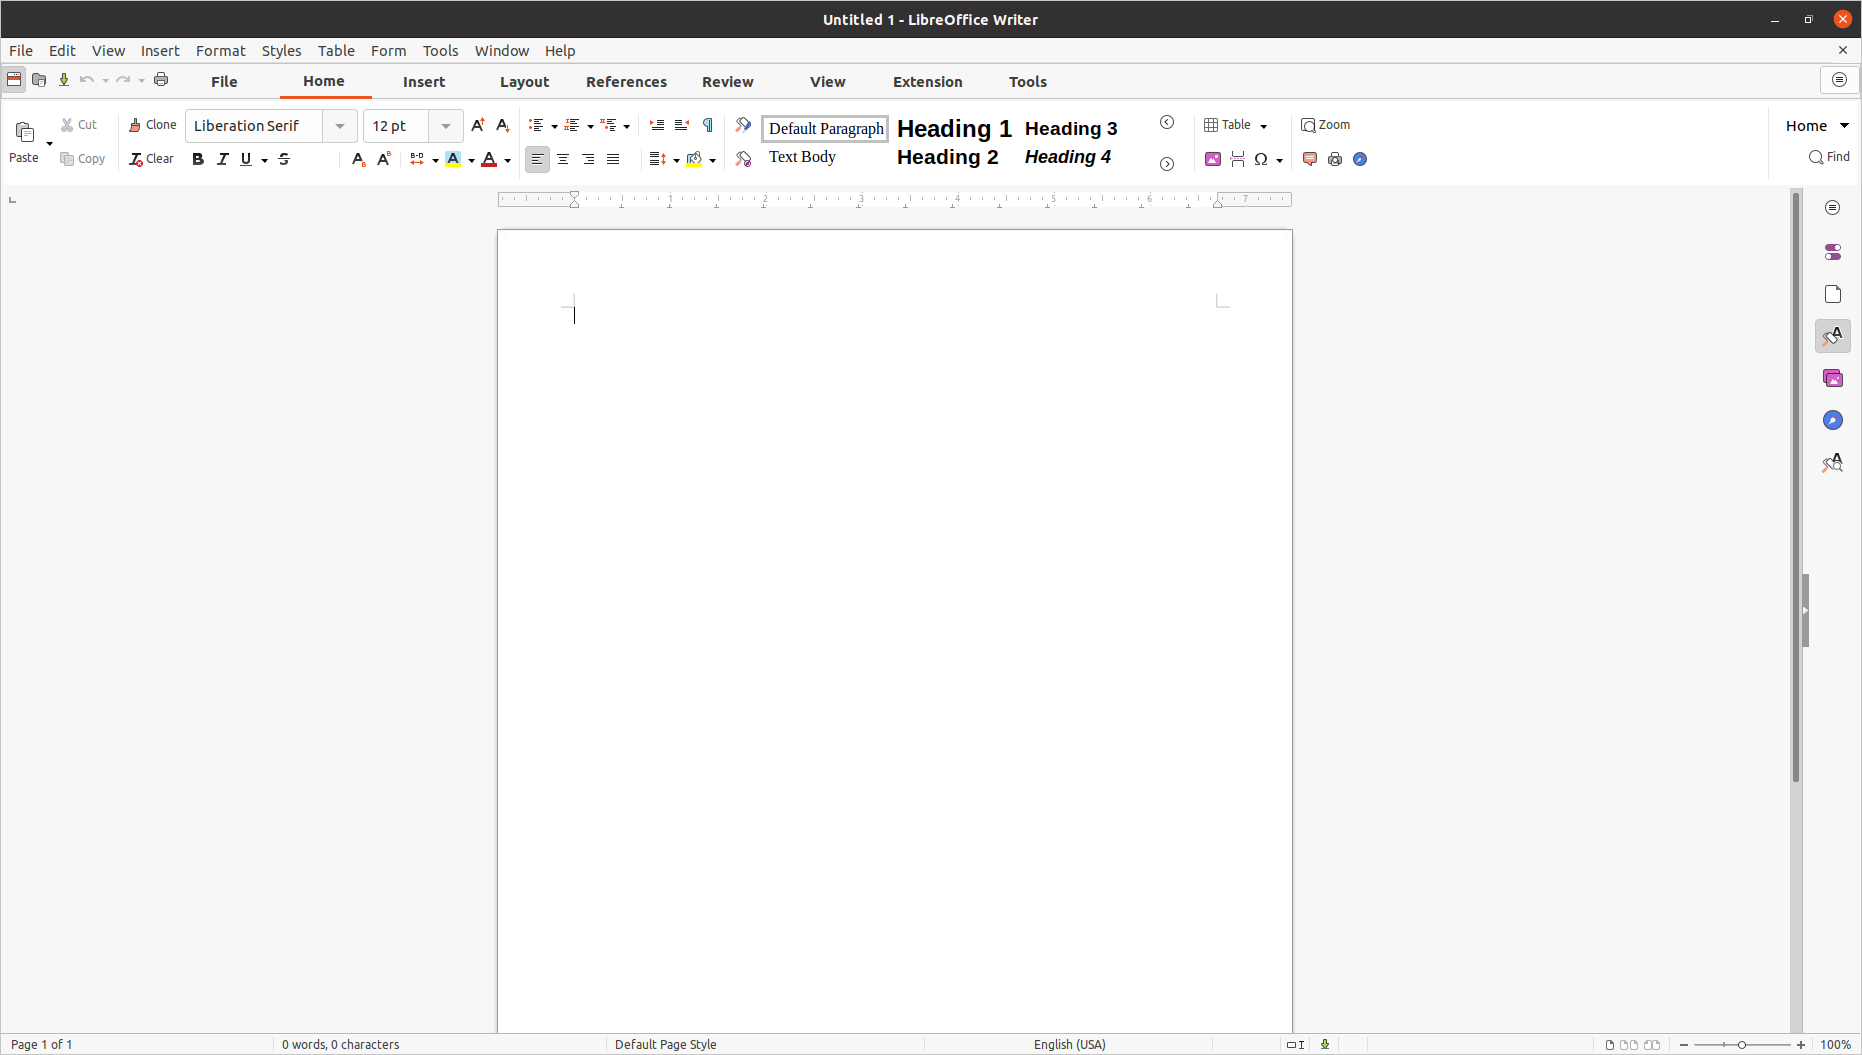Open the Navigator from the sidebar

(x=1832, y=421)
